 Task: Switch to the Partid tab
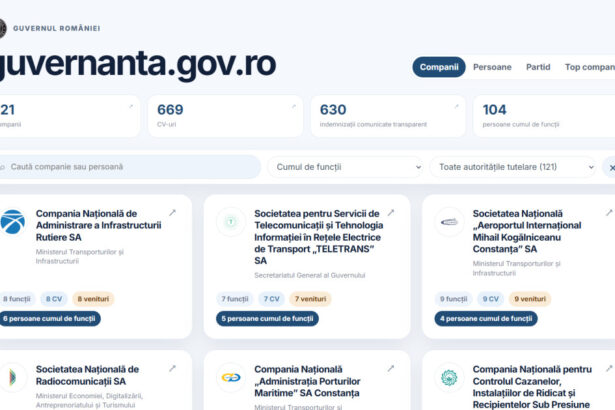point(538,67)
